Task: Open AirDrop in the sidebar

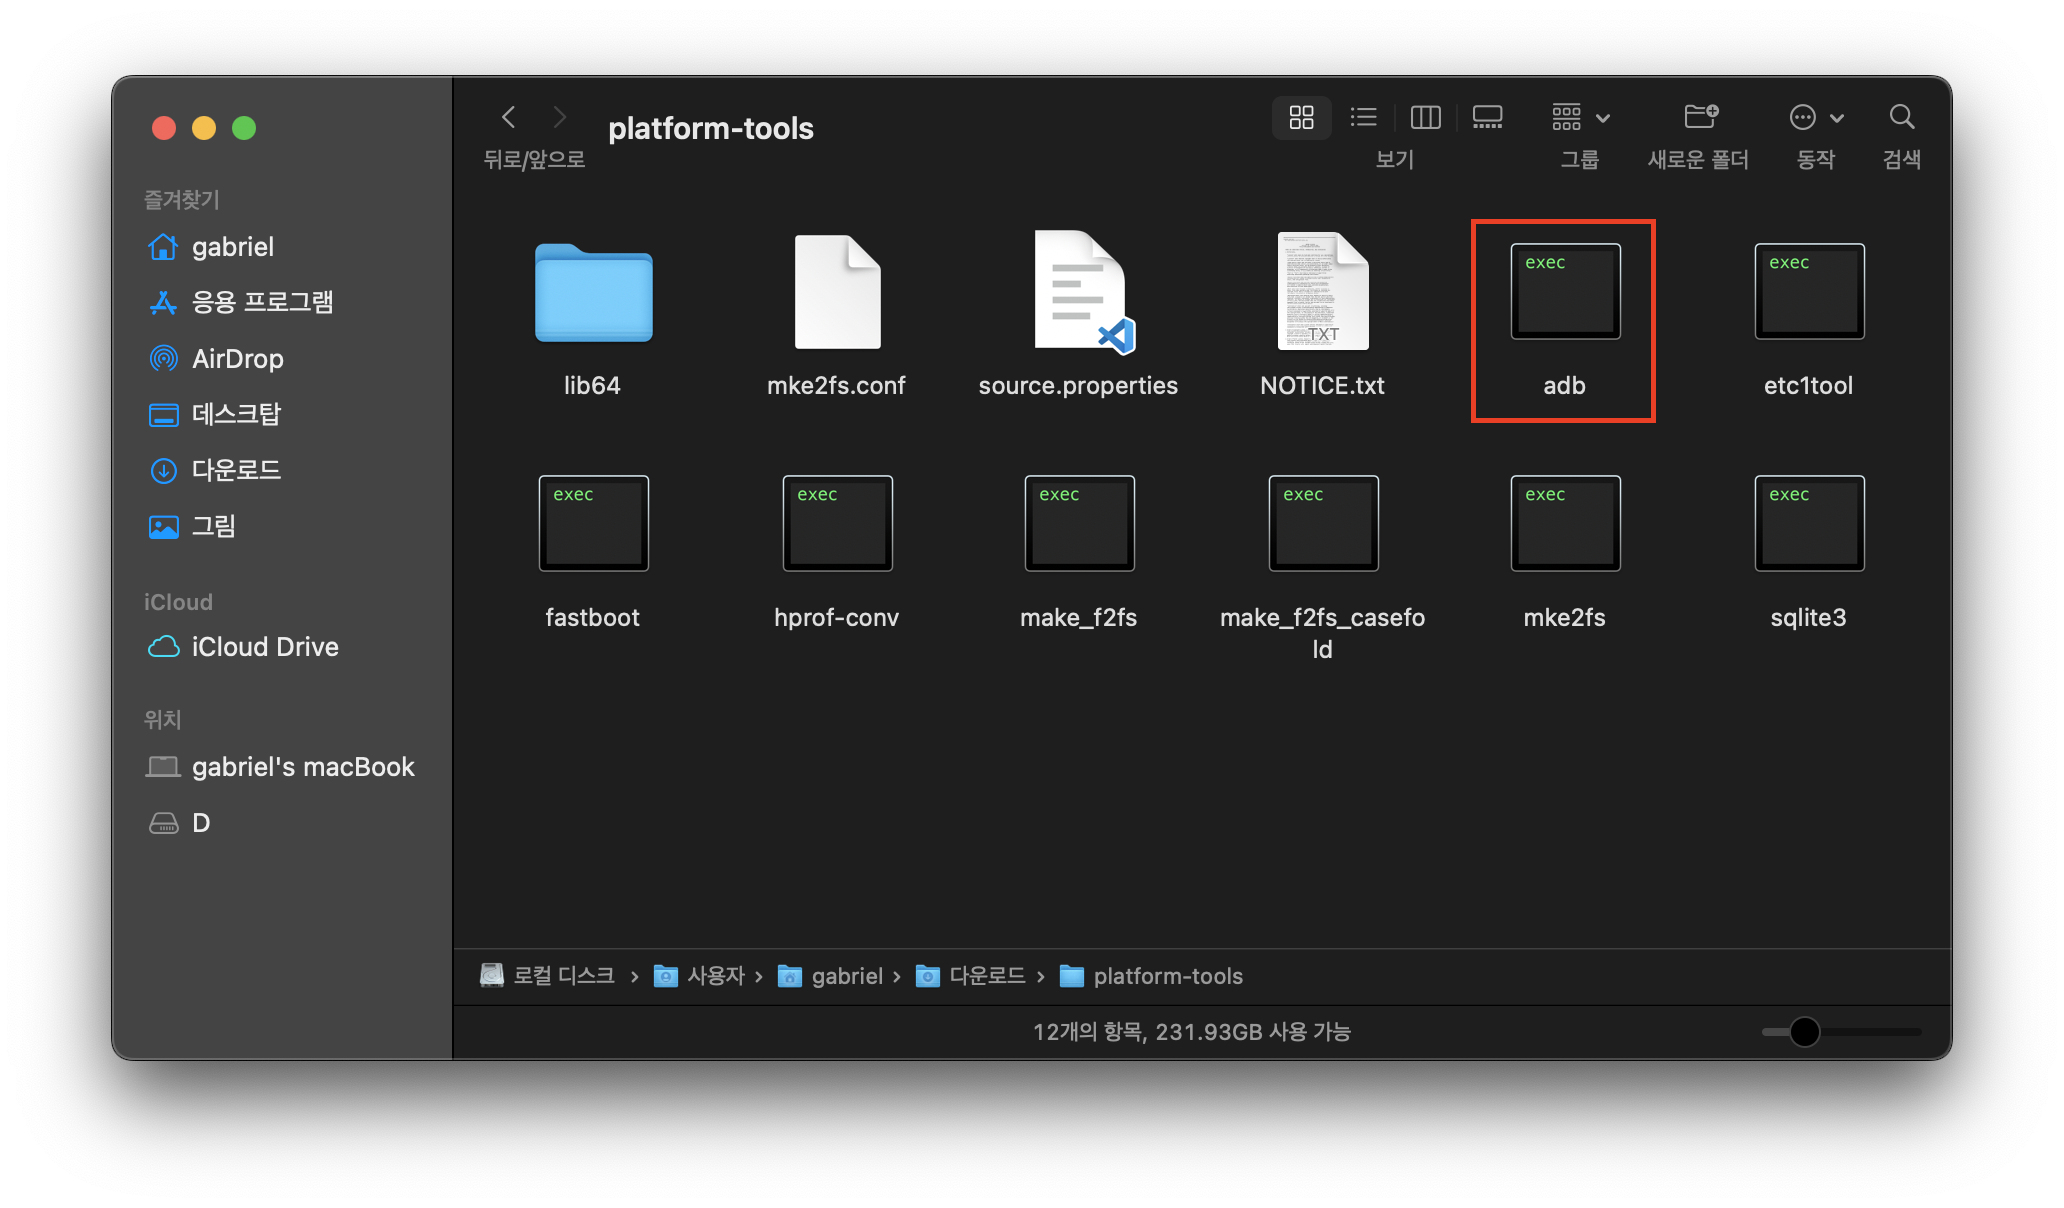Action: coord(237,359)
